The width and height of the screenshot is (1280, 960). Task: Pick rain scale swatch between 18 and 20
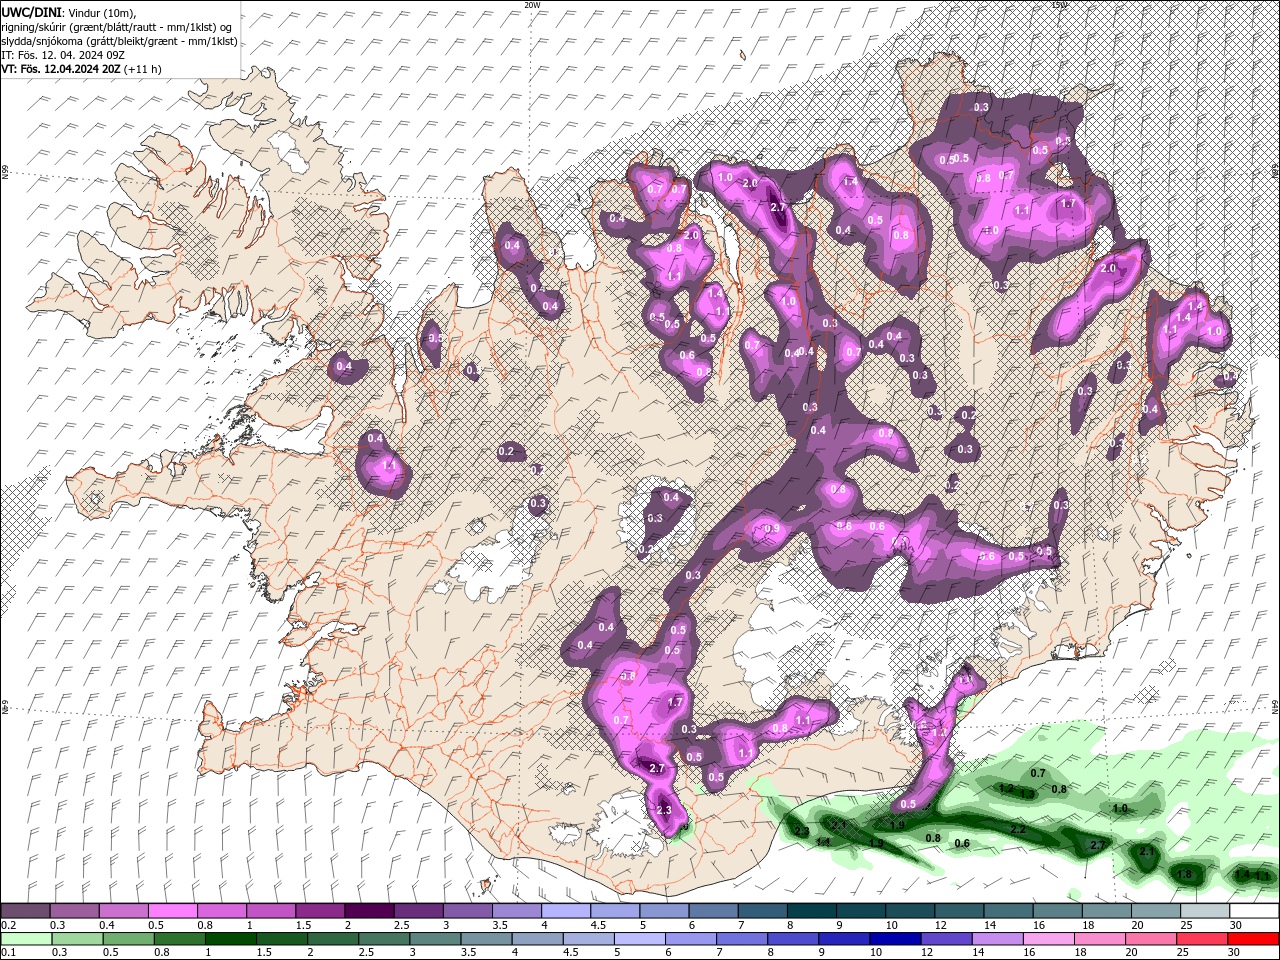[1099, 939]
